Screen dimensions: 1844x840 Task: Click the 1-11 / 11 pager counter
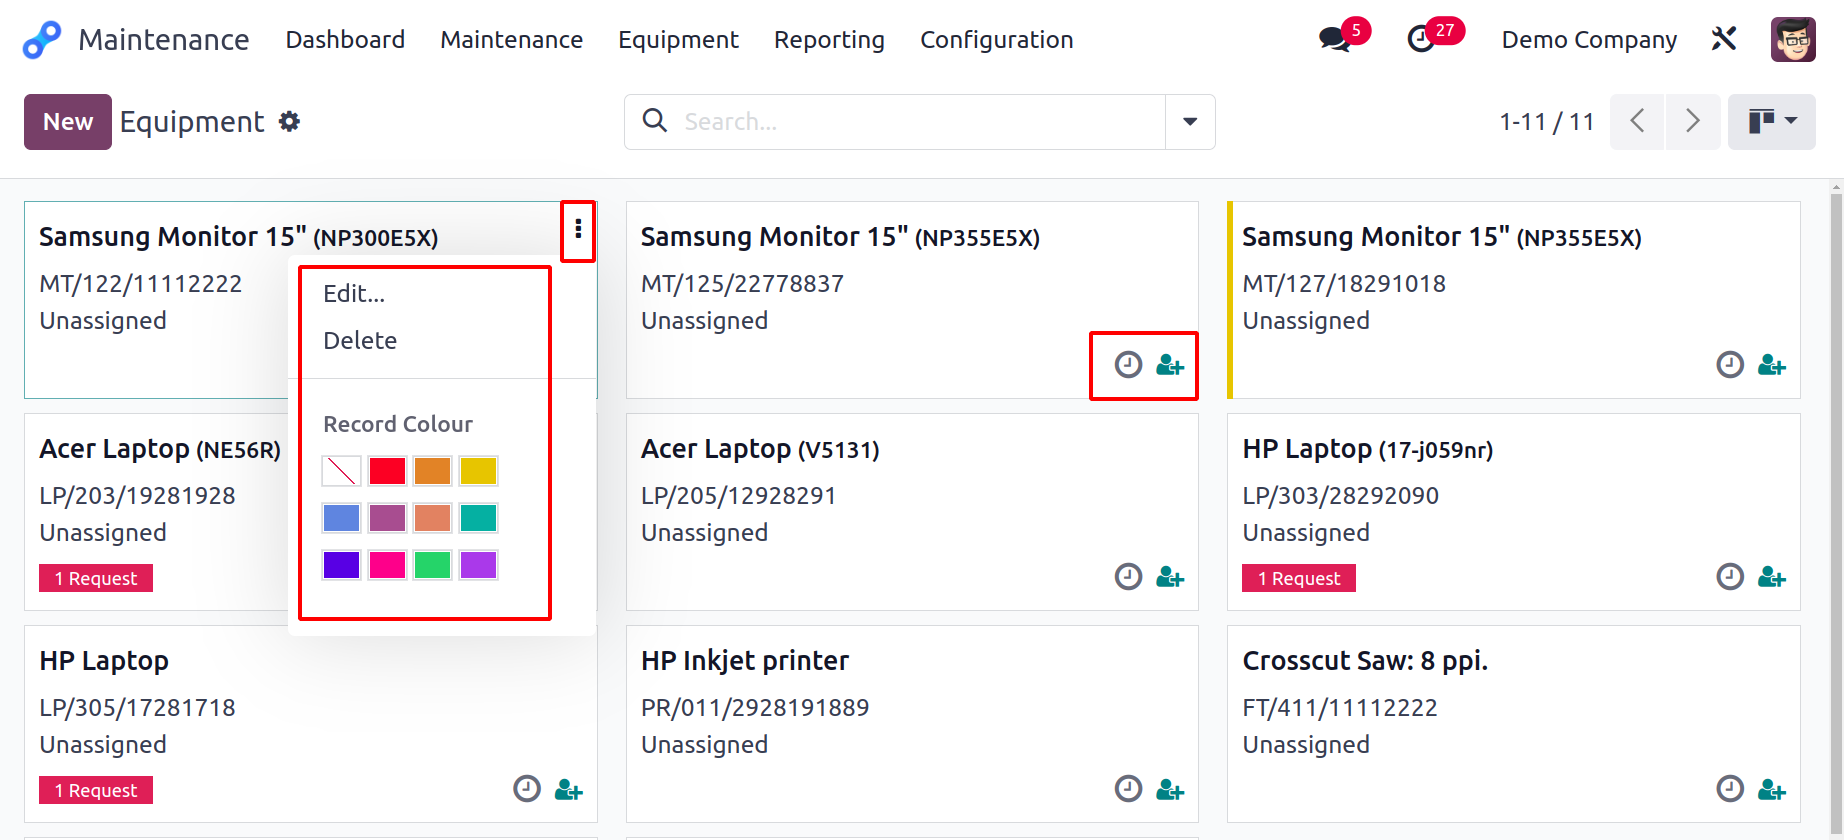click(1546, 122)
